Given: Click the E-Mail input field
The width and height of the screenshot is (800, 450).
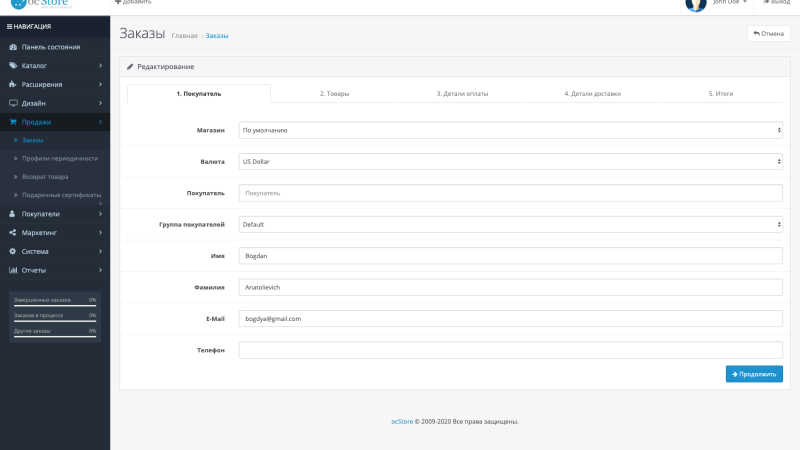Looking at the screenshot, I should click(x=510, y=319).
